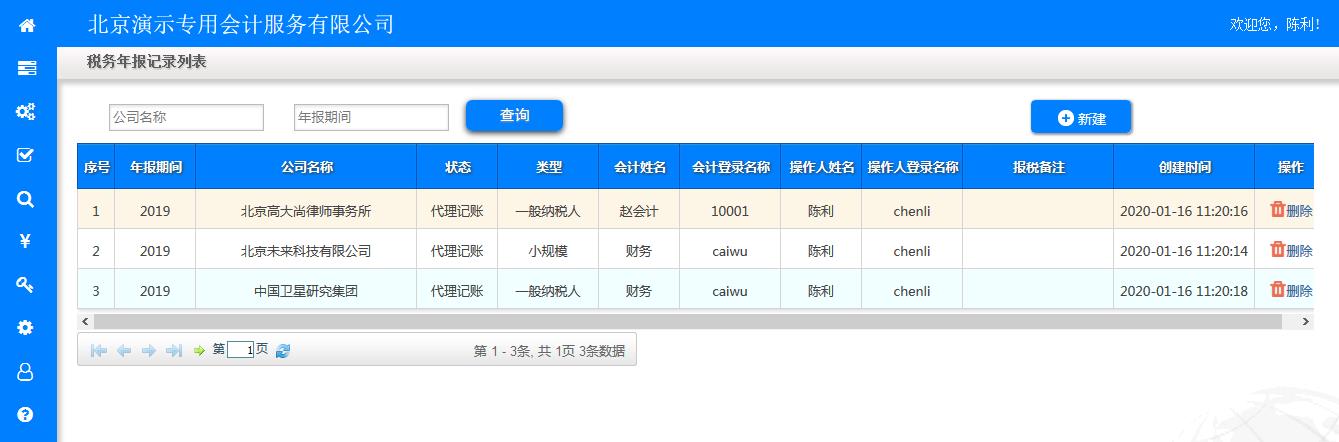
Task: Select the 北京未来科技有限公司 cell
Action: (x=306, y=251)
